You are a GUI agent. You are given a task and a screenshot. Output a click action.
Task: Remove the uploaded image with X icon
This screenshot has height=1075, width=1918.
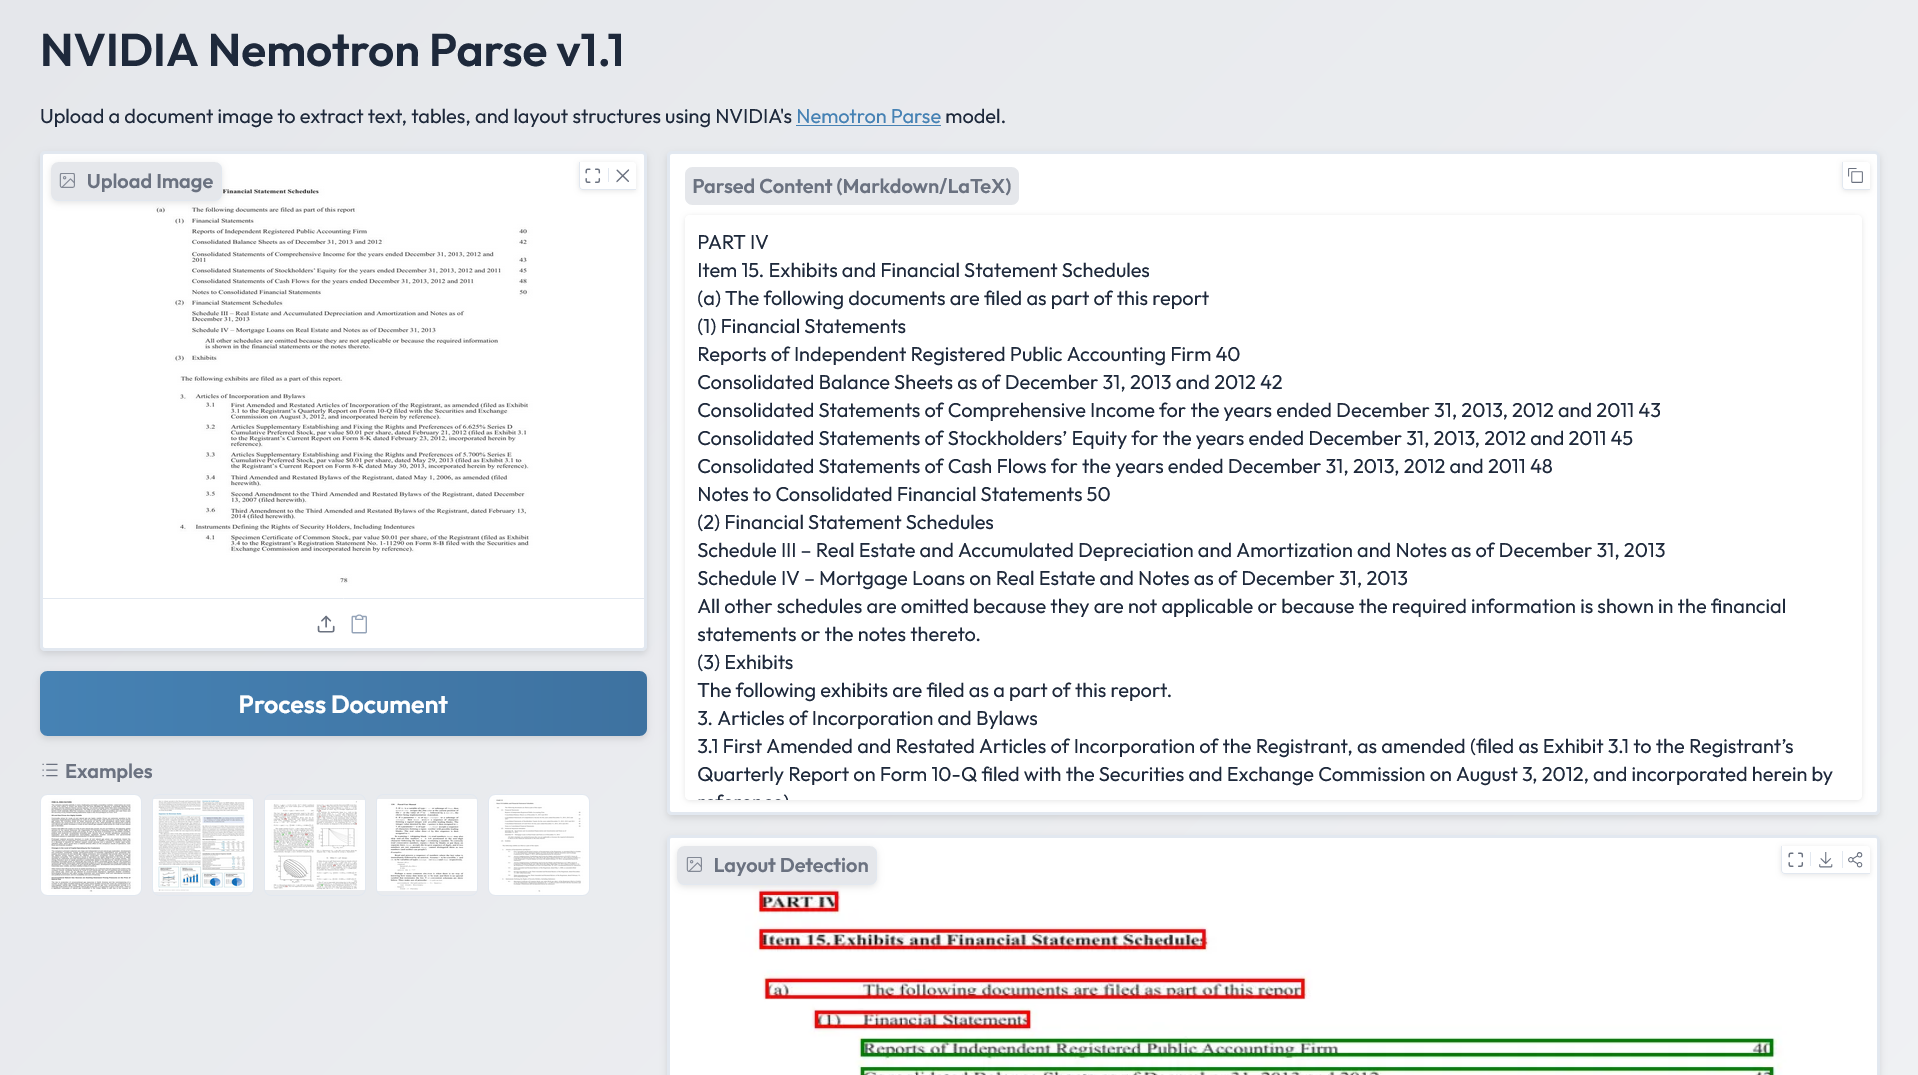(x=623, y=176)
